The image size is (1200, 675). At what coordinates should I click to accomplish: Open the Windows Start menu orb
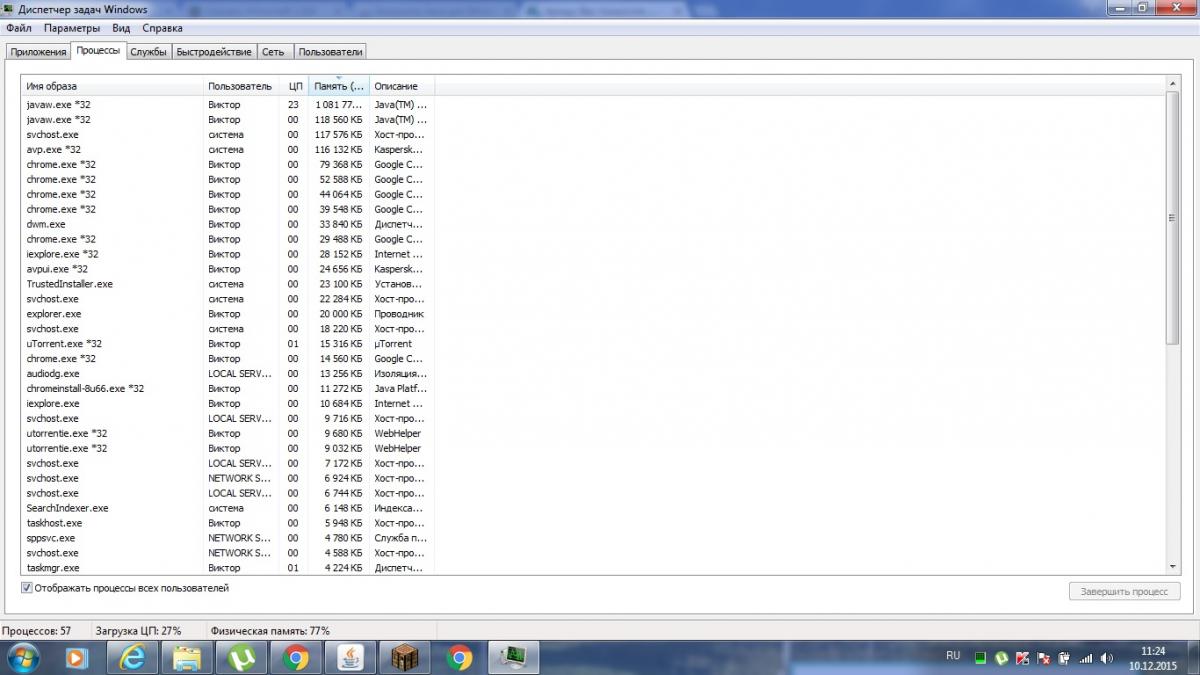pos(22,657)
